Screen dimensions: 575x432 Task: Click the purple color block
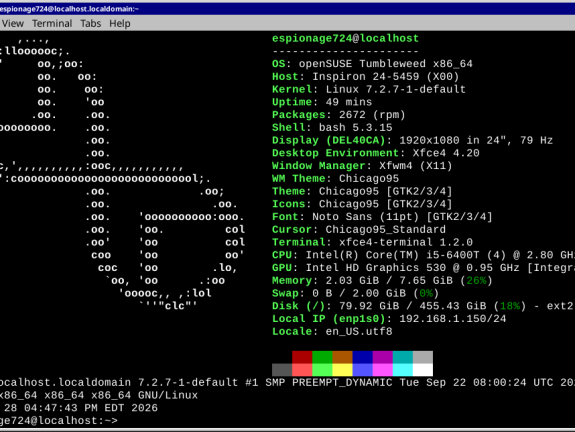[x=383, y=357]
